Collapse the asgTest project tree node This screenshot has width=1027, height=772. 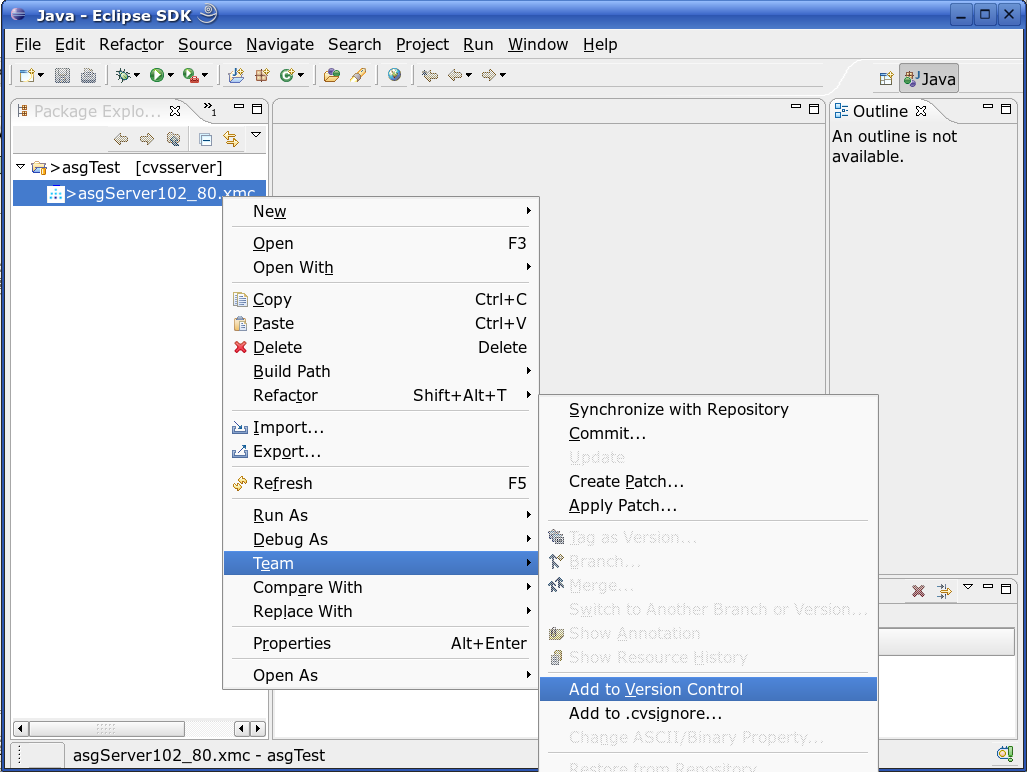(x=21, y=167)
